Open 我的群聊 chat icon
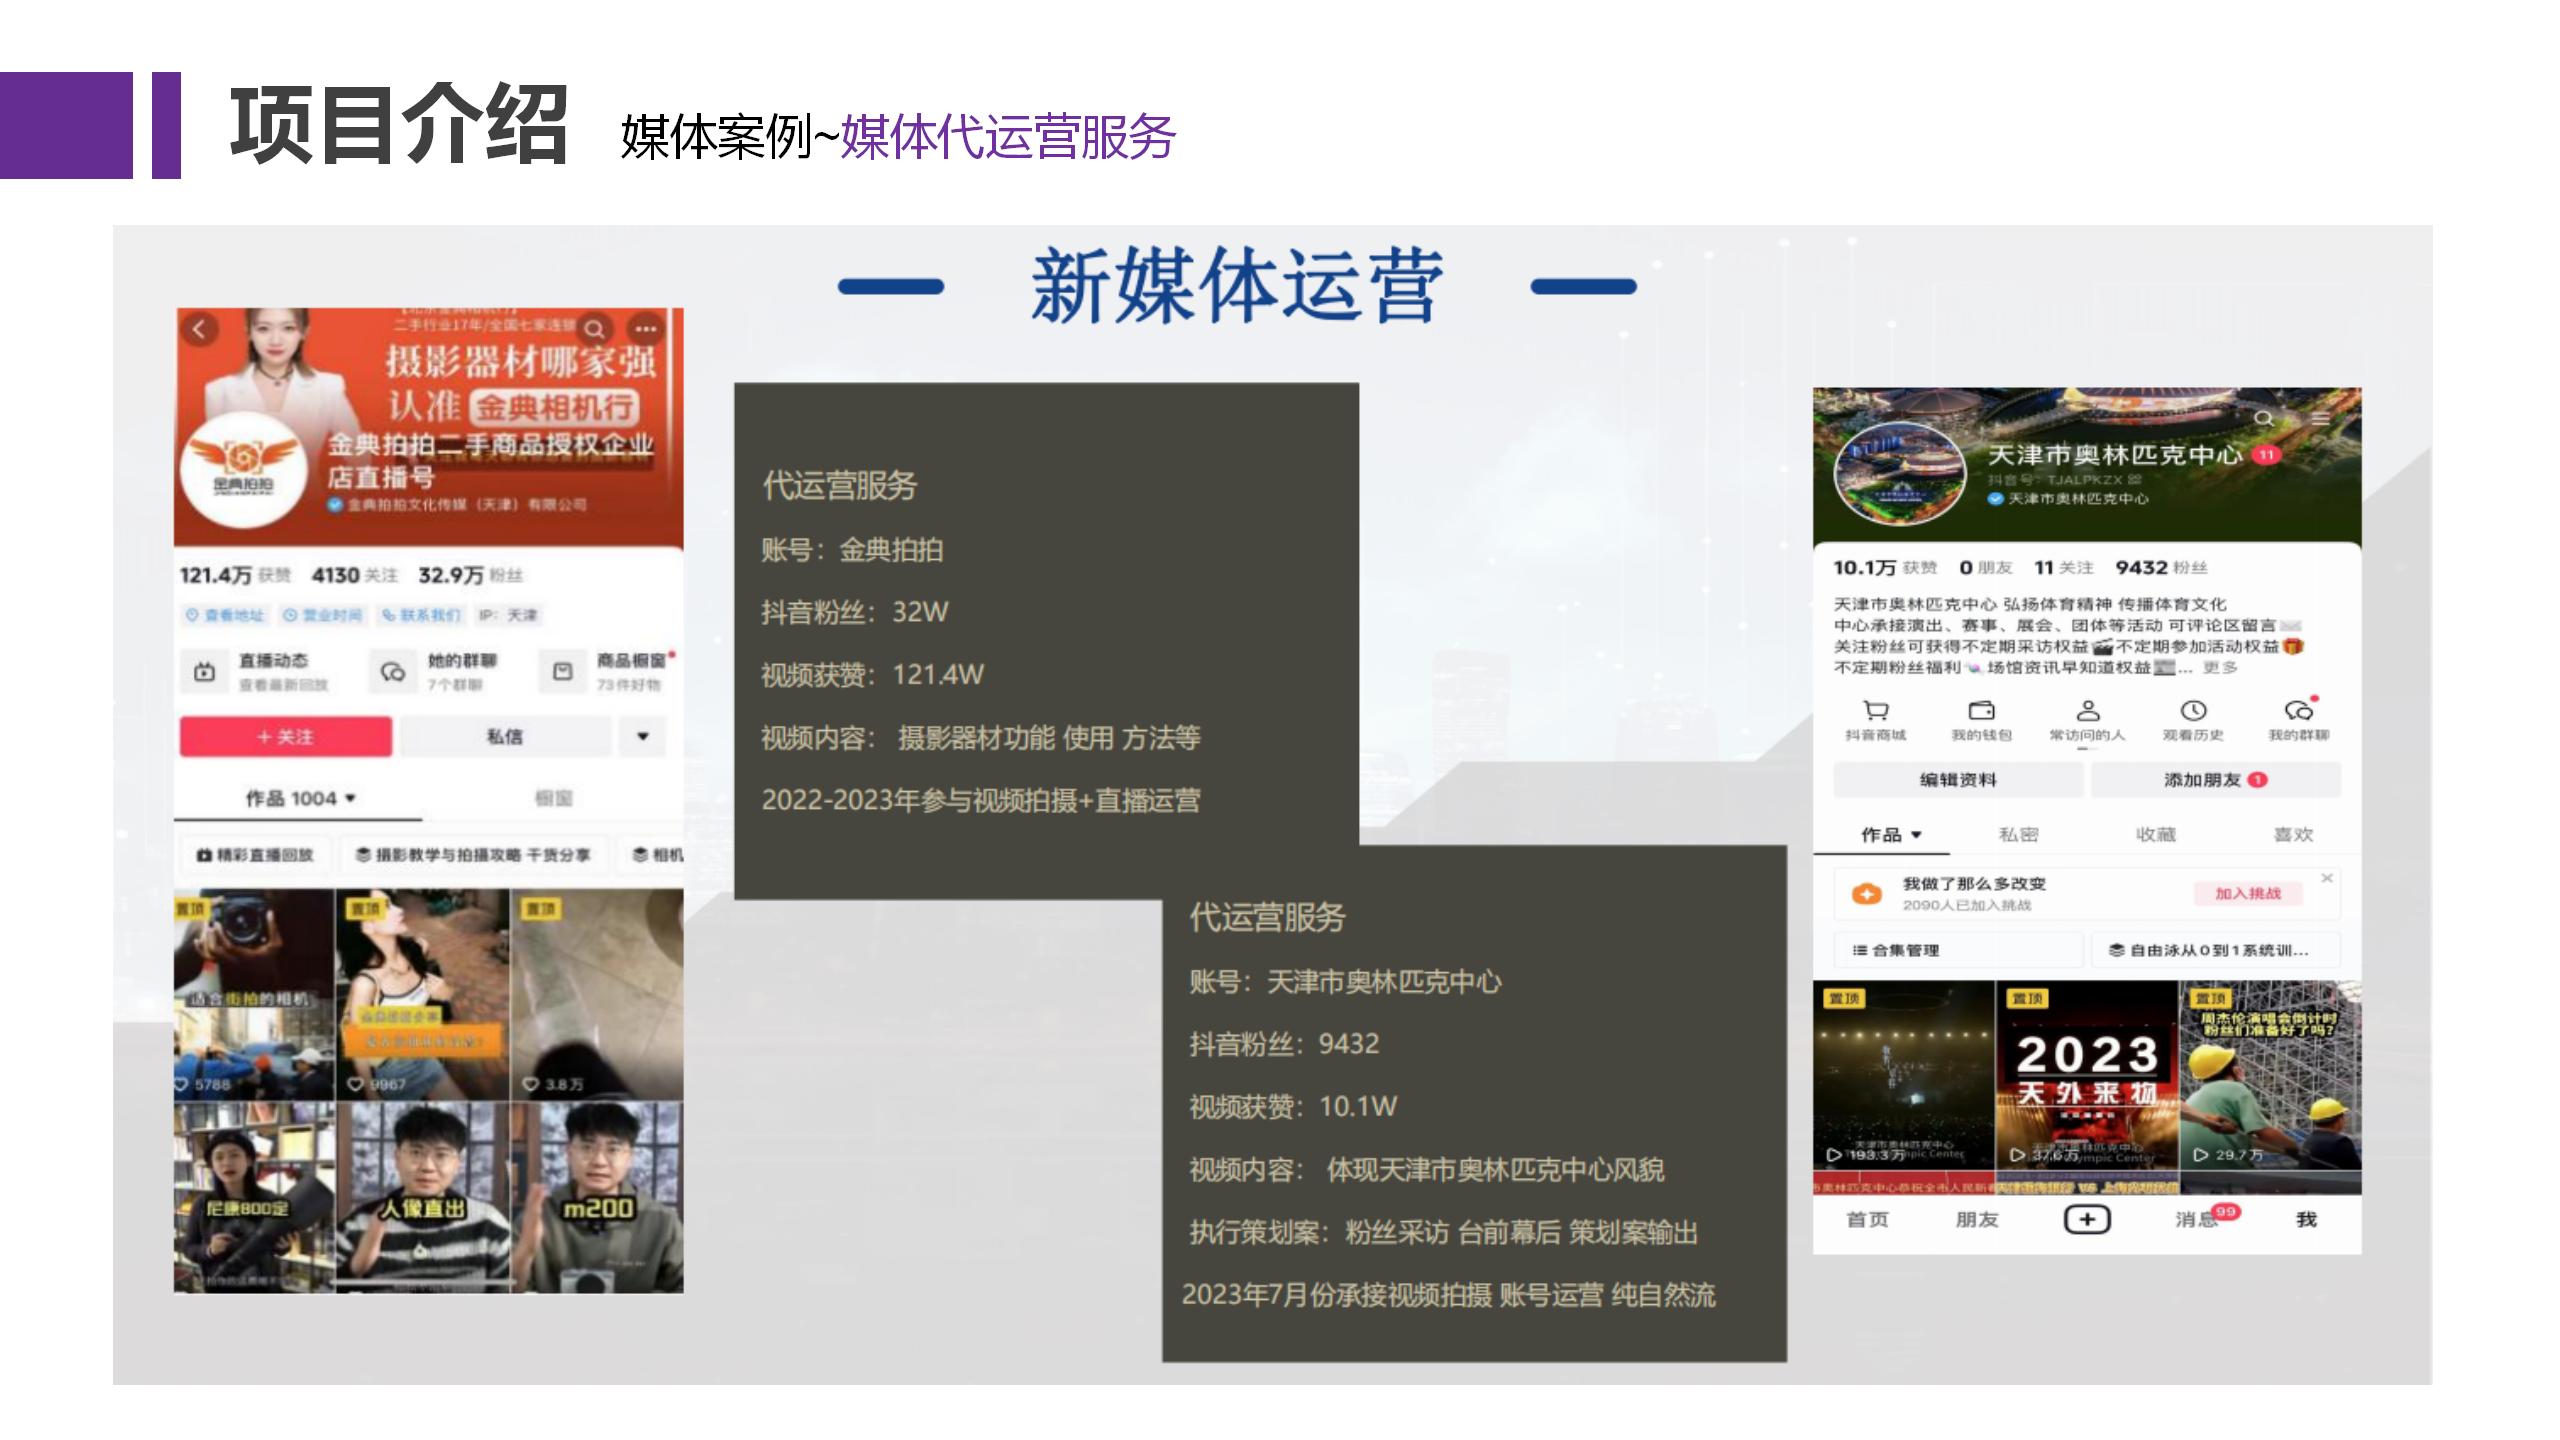The height and width of the screenshot is (1440, 2560). point(2299,711)
